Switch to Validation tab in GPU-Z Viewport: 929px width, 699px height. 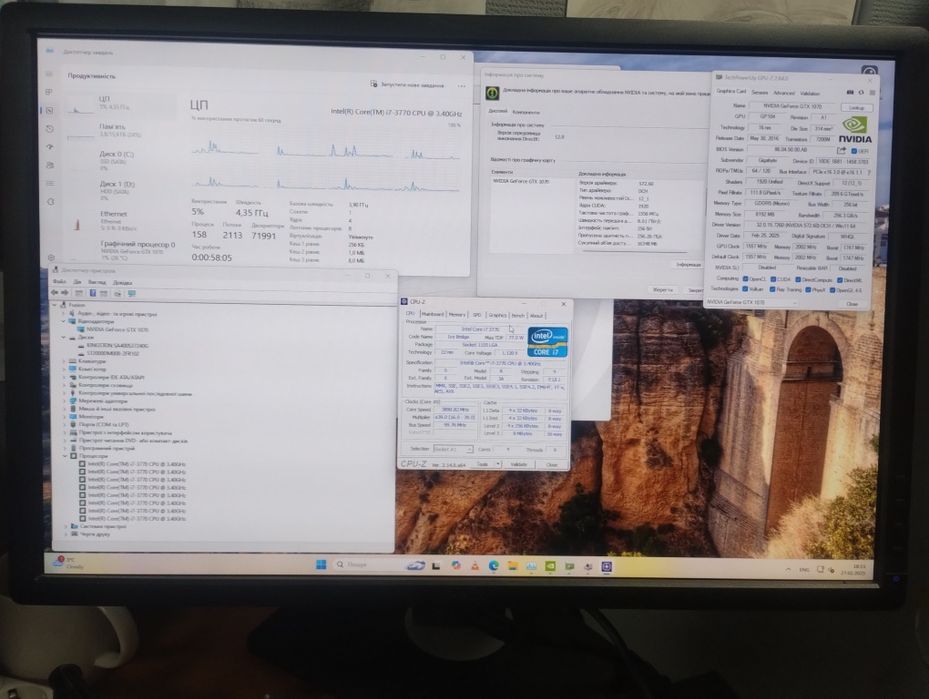(810, 93)
